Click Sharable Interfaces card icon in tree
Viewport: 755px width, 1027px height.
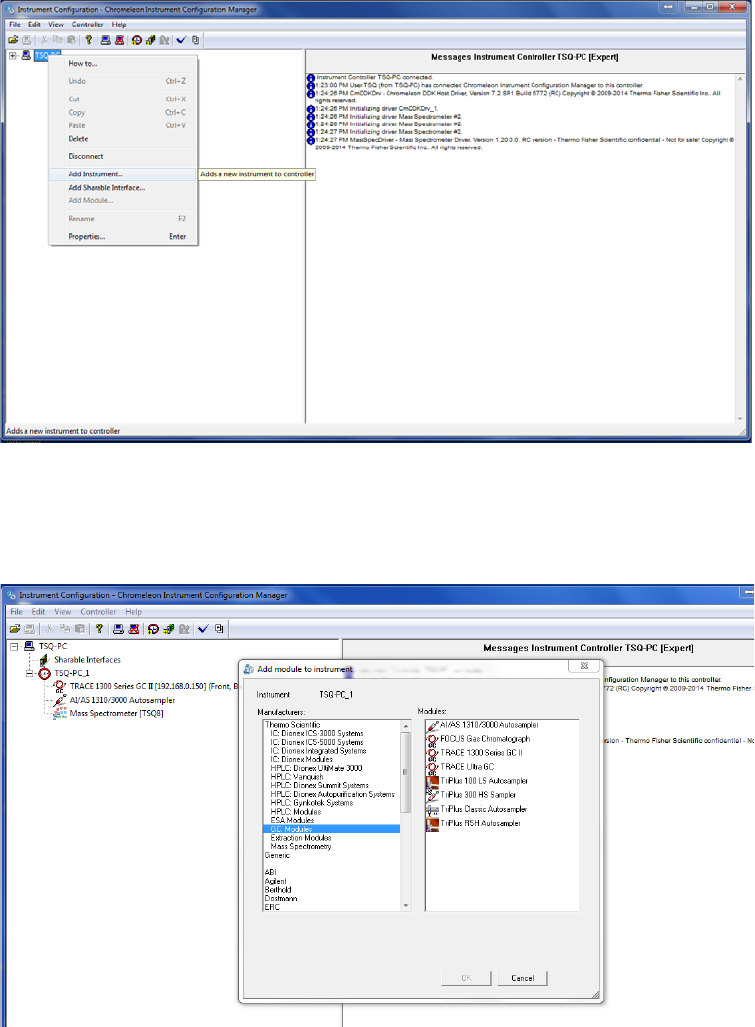pyautogui.click(x=45, y=660)
